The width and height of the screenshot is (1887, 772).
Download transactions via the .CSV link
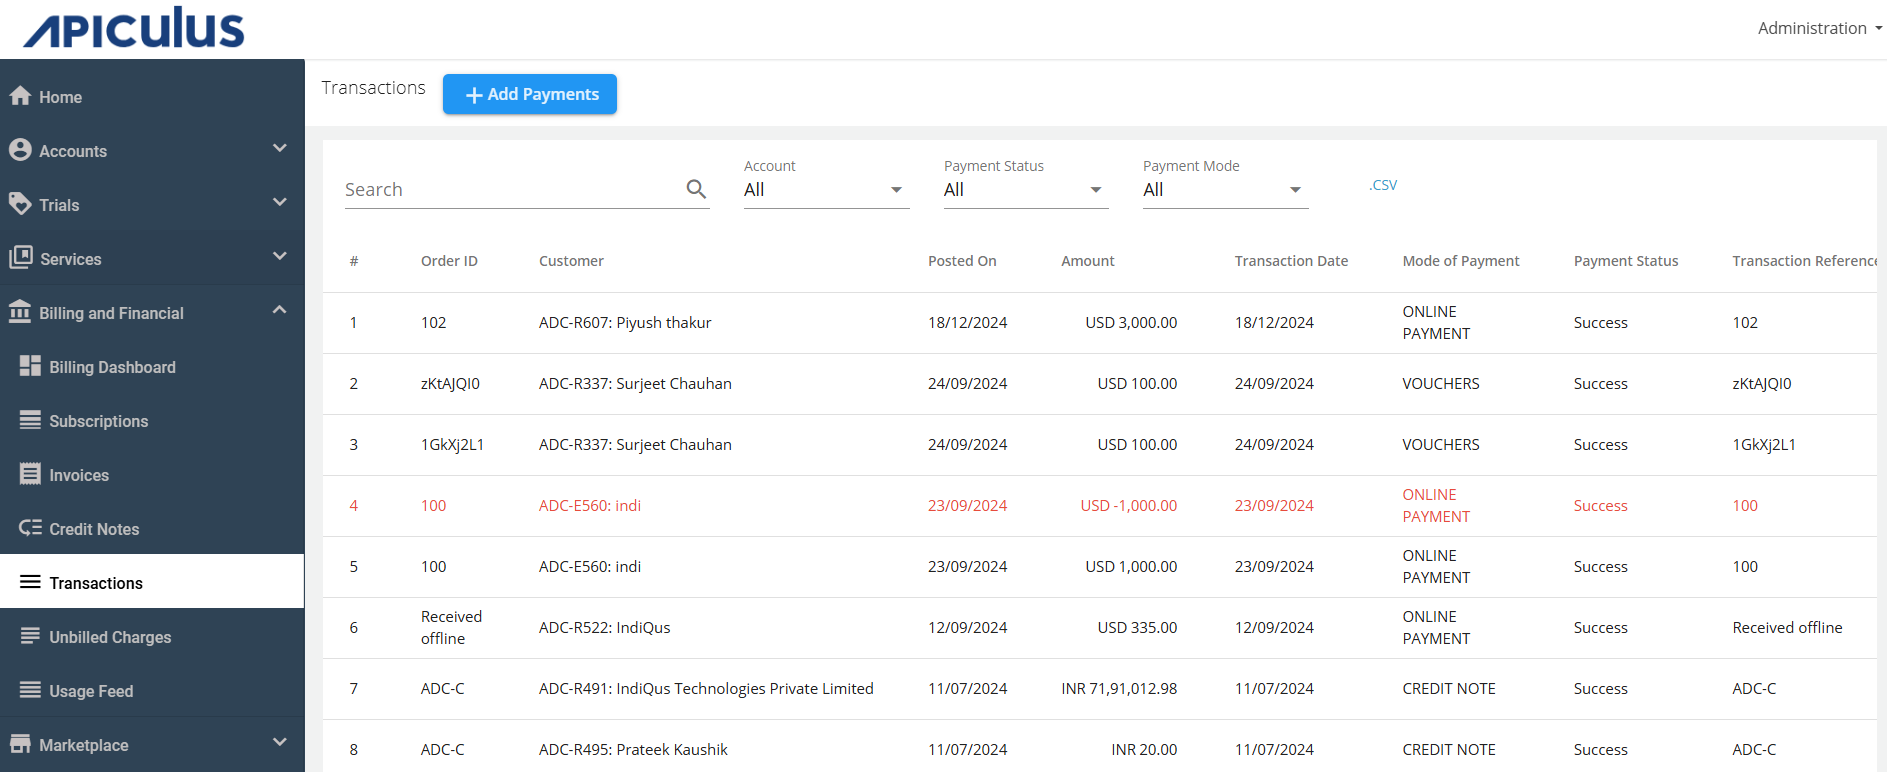[x=1383, y=185]
